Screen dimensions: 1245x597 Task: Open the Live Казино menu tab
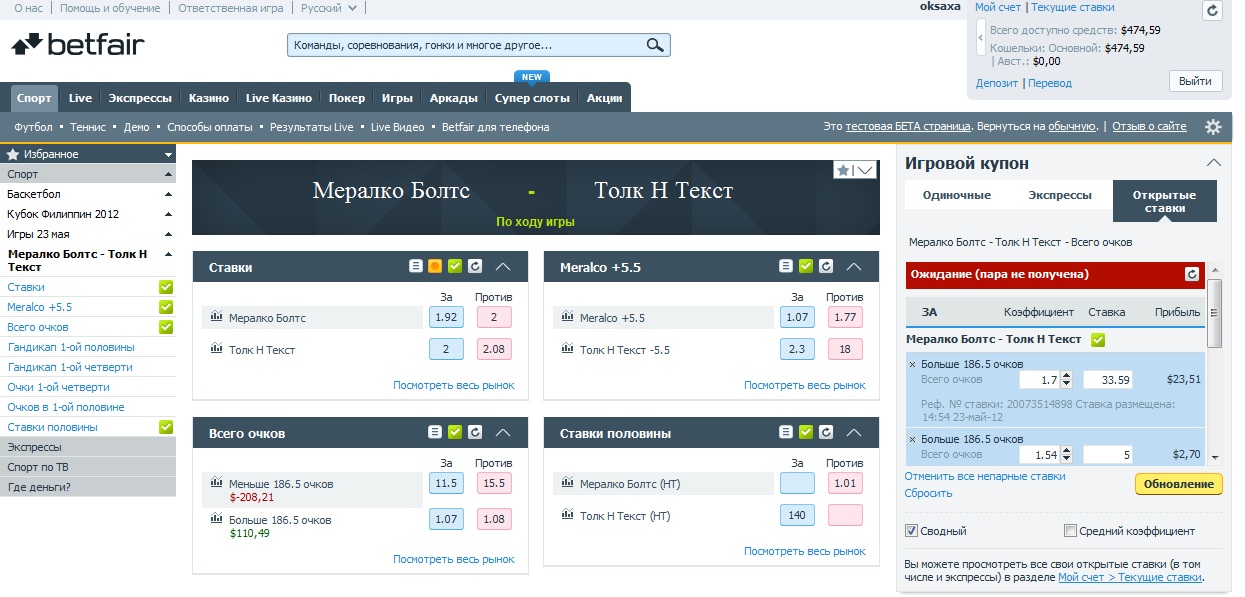279,98
